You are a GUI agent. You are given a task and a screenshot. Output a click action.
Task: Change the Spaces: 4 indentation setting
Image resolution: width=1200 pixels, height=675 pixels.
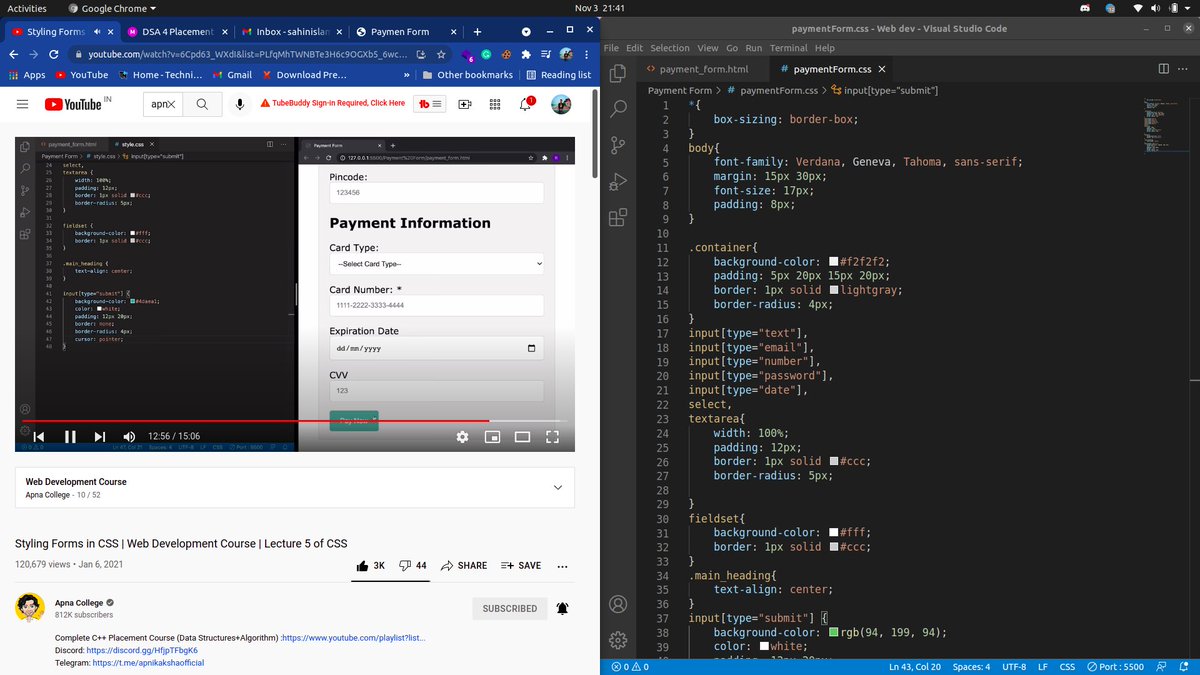click(971, 667)
